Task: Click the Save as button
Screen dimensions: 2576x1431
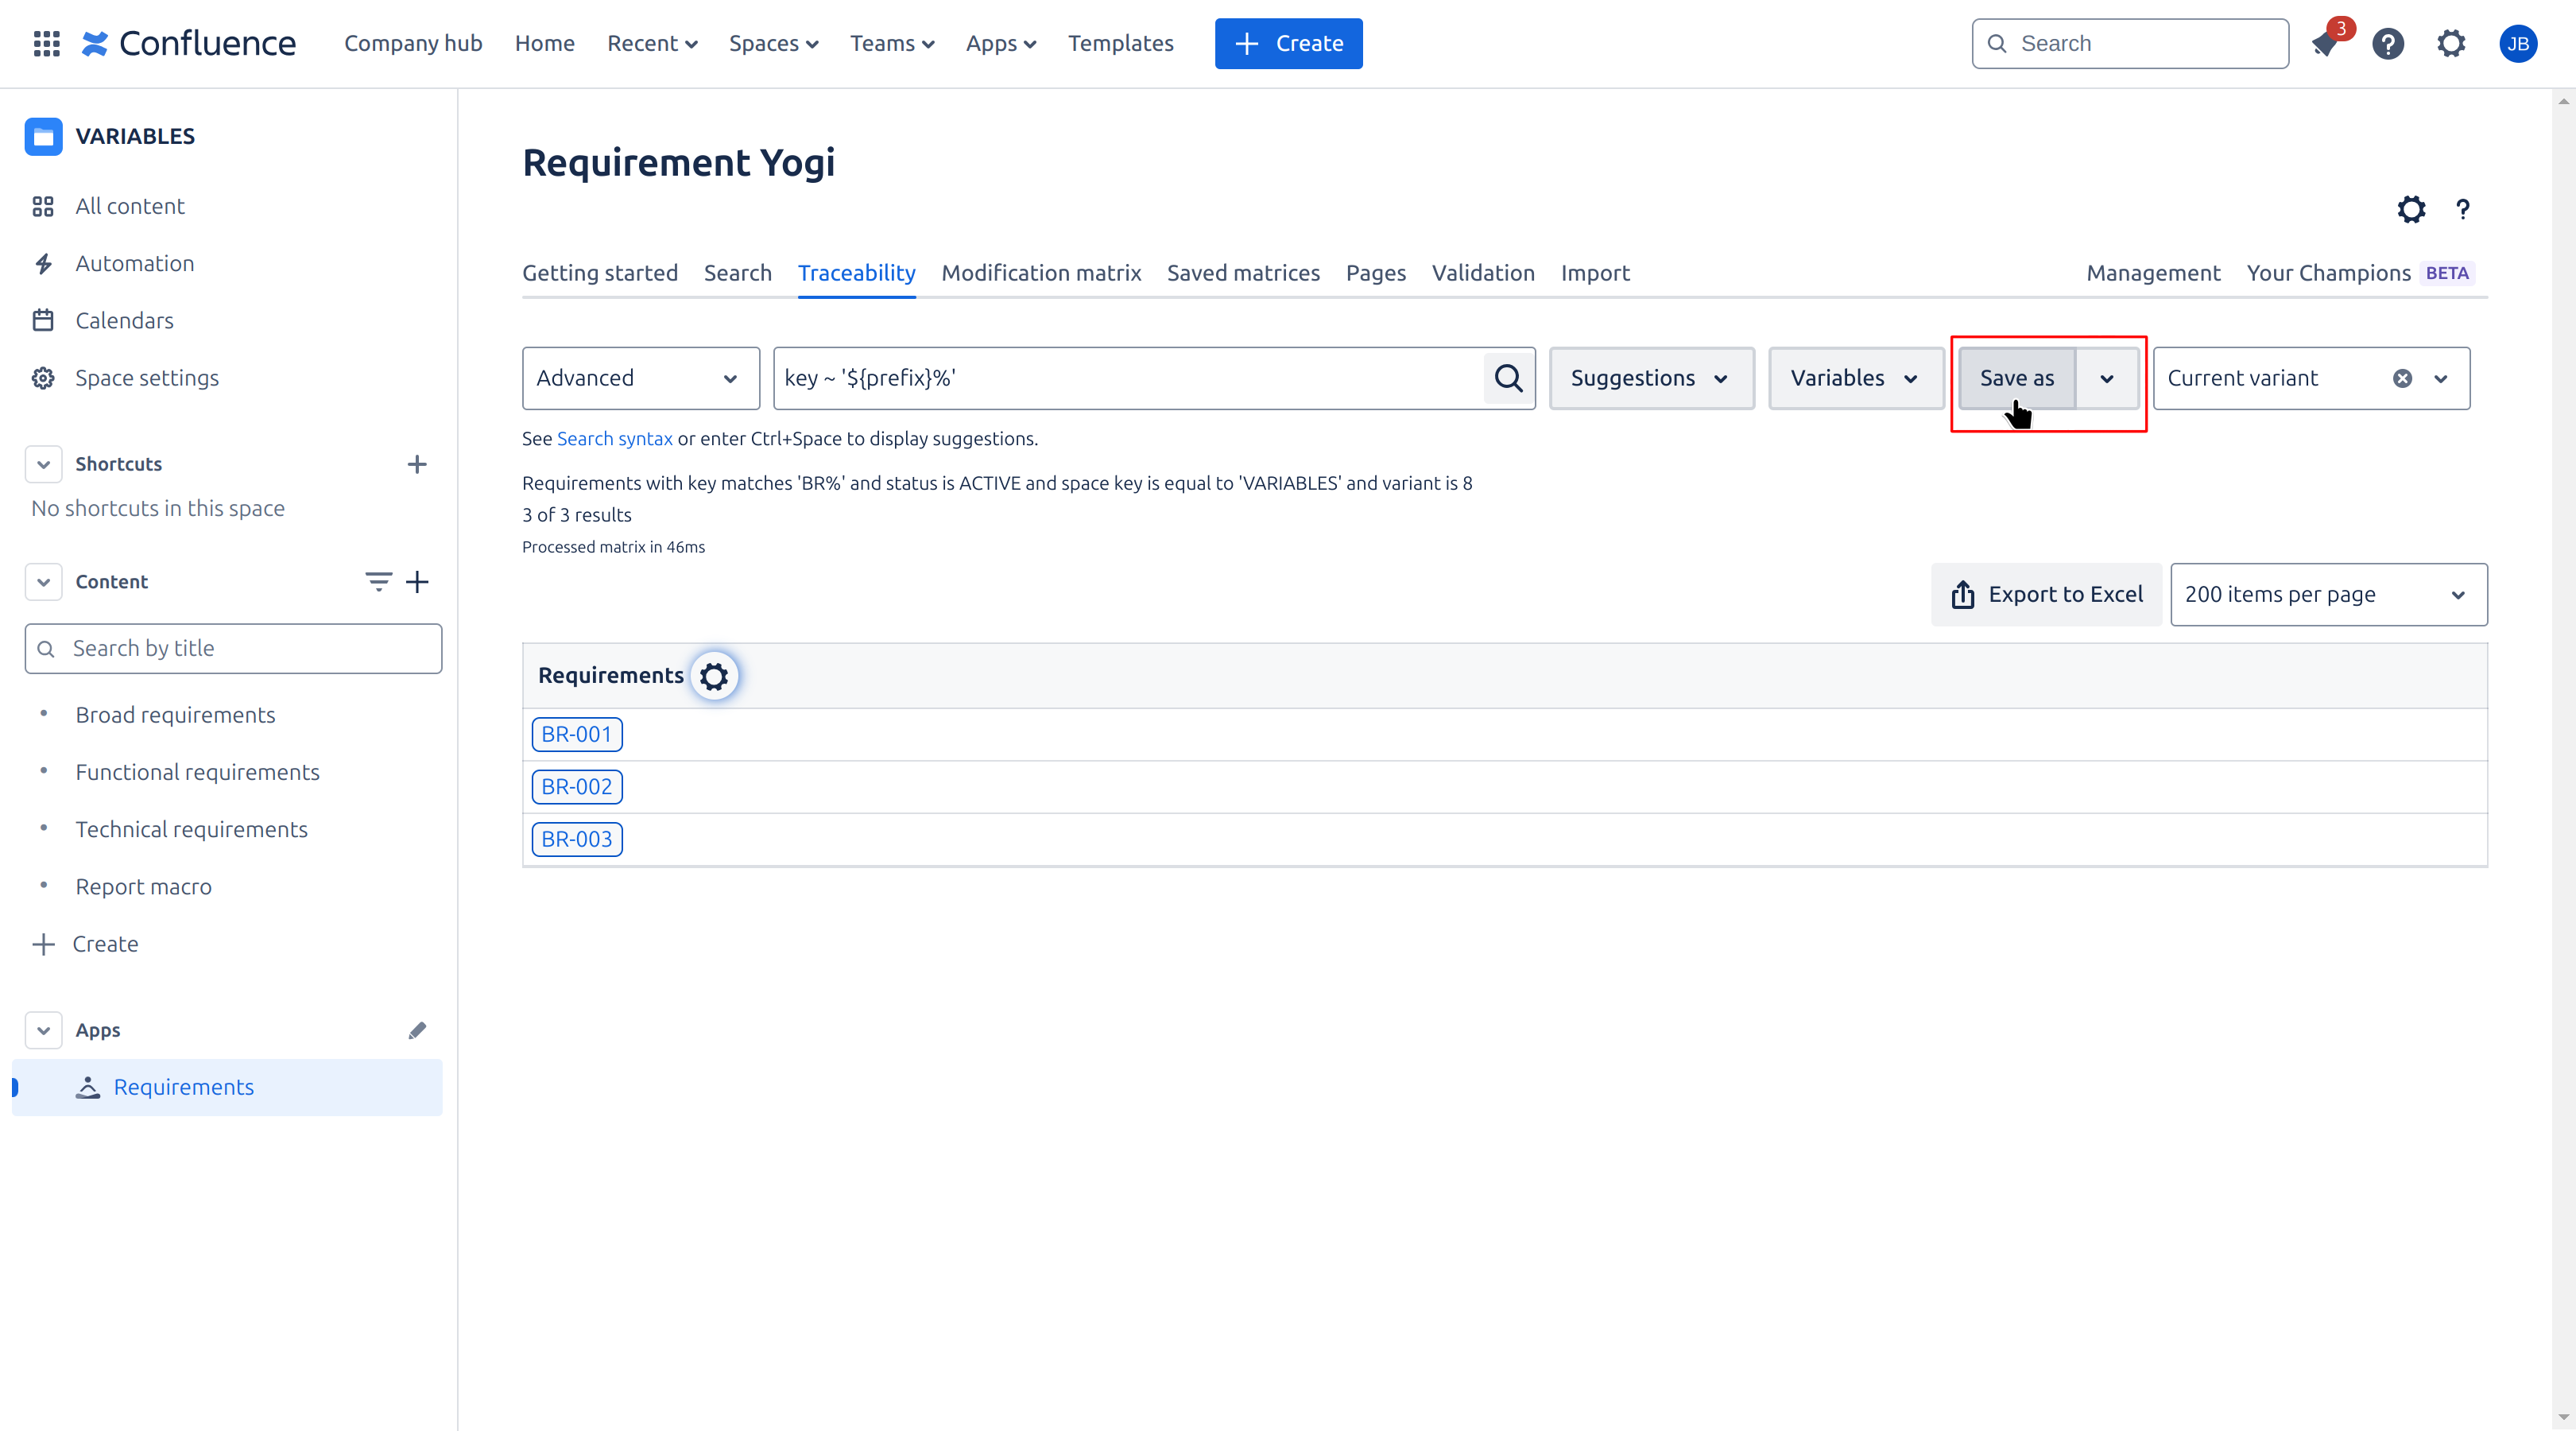Action: (2016, 377)
